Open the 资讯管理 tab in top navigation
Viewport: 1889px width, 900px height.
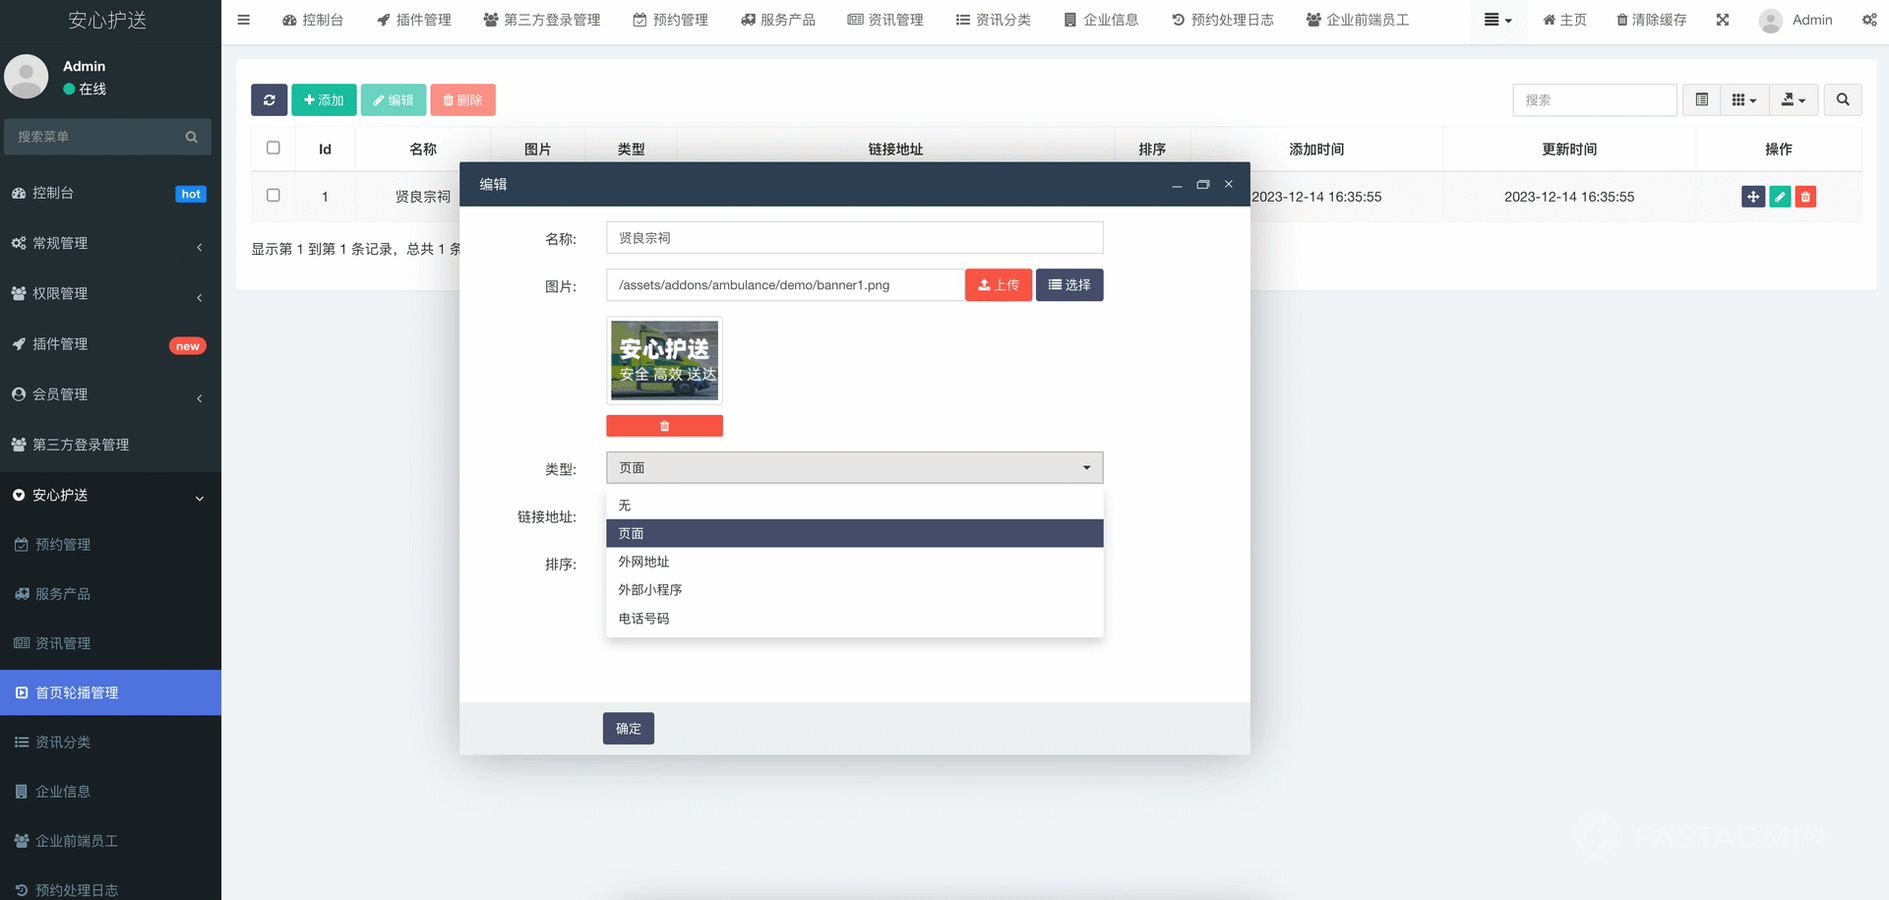(885, 20)
